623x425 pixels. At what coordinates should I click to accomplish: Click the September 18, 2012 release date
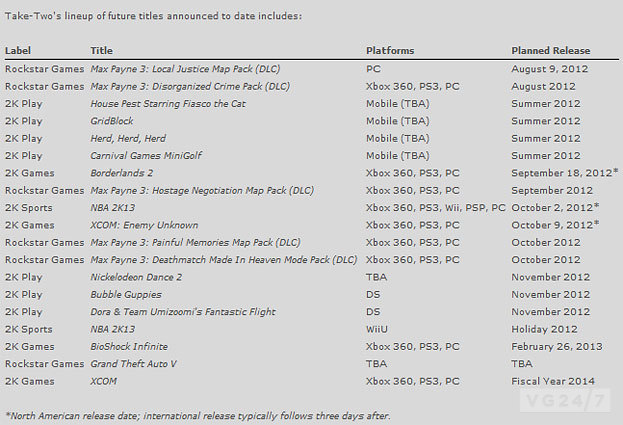pos(564,173)
